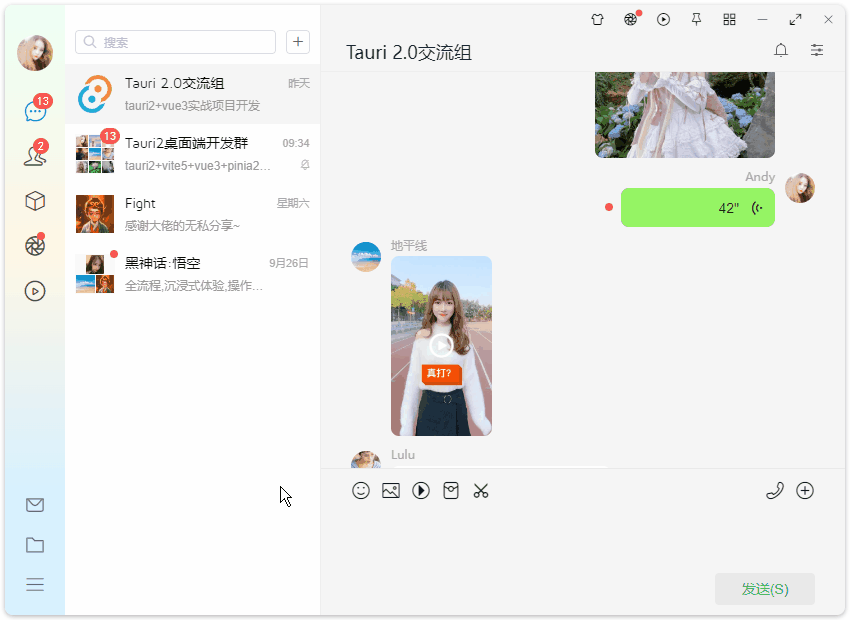Image resolution: width=850 pixels, height=620 pixels.
Task: Toggle the notification bell for this chat
Action: tap(781, 50)
